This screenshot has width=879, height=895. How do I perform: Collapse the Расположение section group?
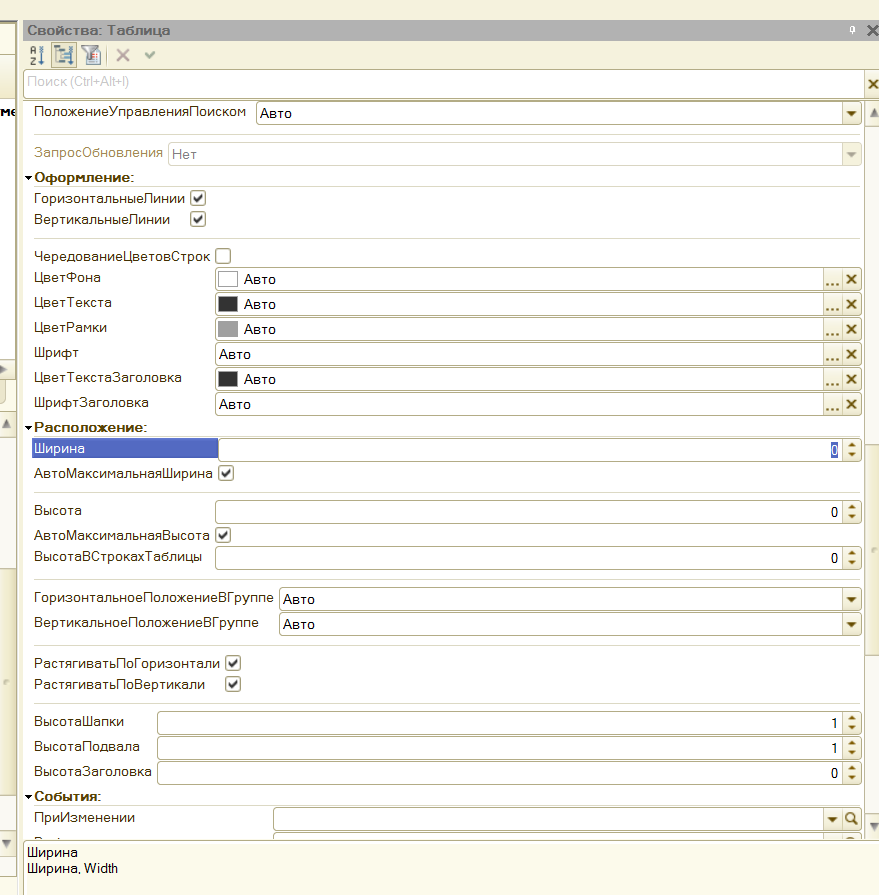28,428
